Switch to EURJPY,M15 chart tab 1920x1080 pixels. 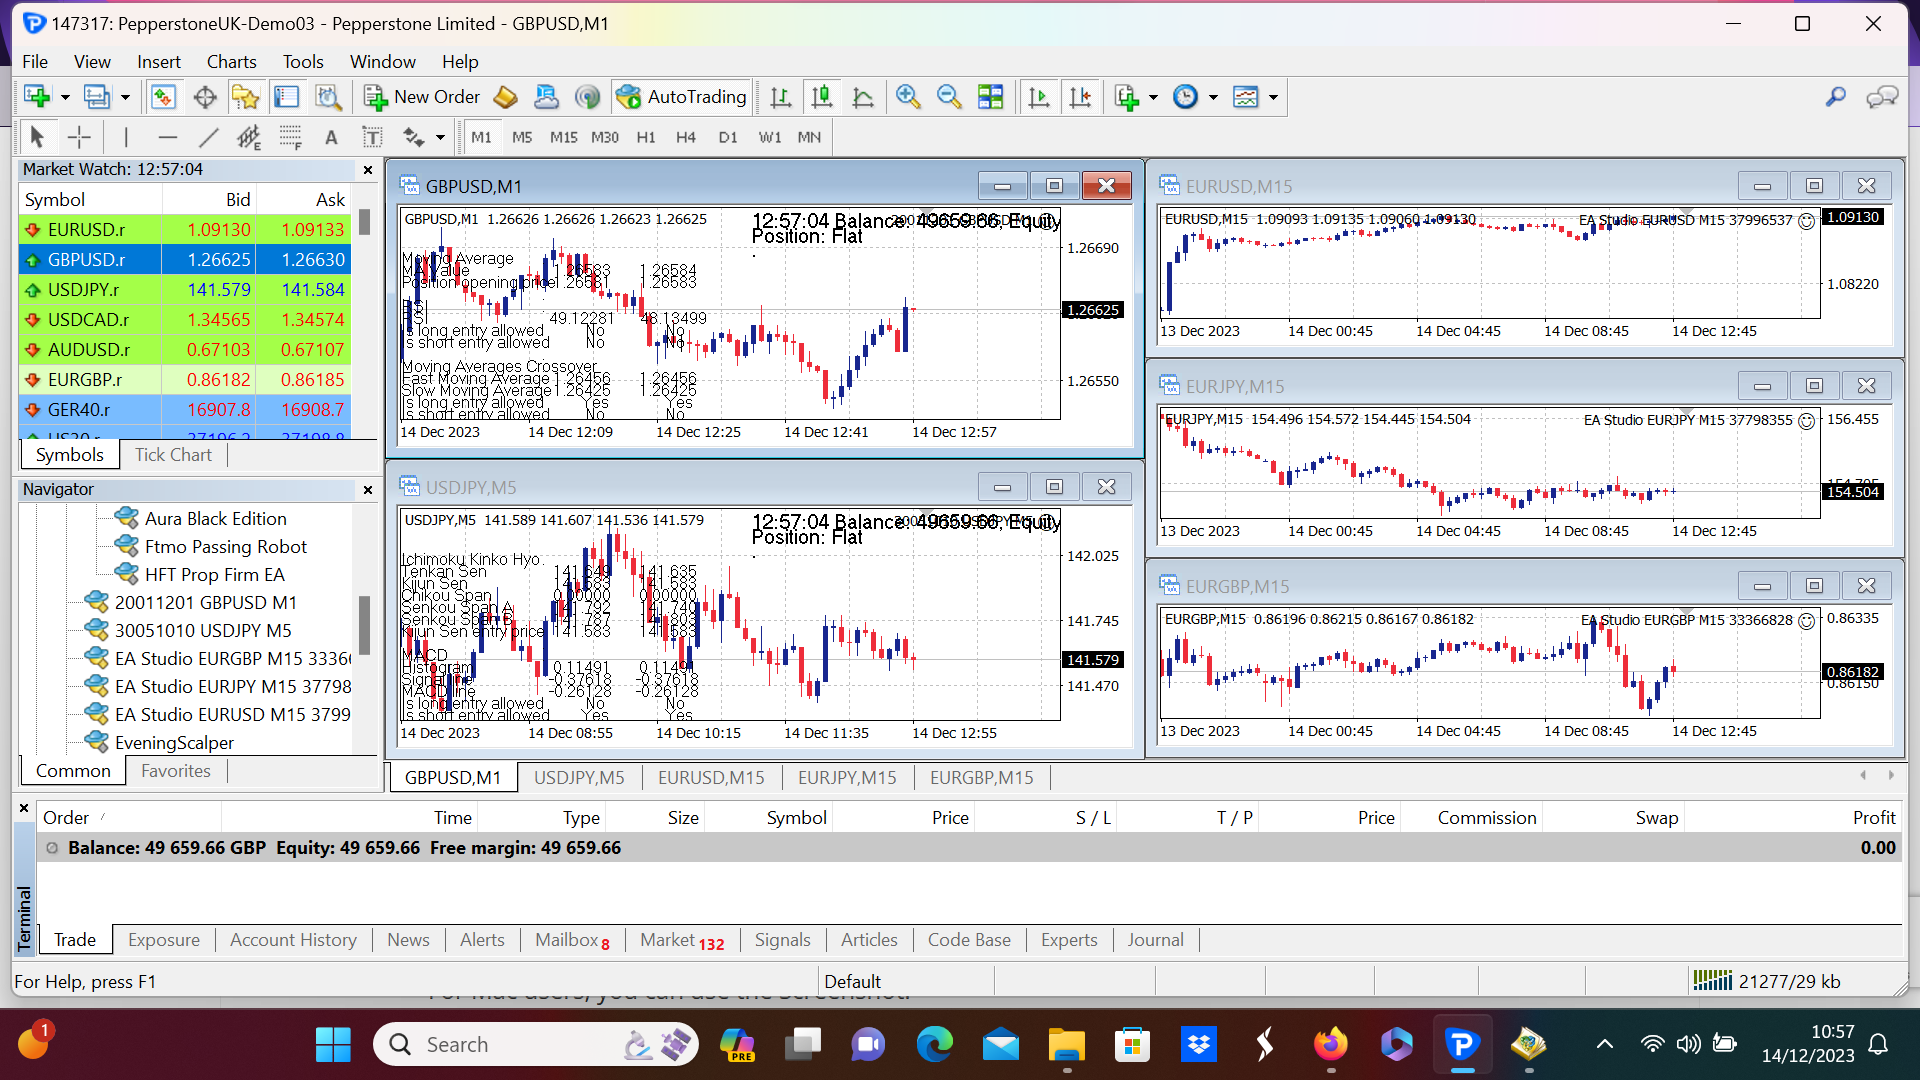(x=847, y=778)
